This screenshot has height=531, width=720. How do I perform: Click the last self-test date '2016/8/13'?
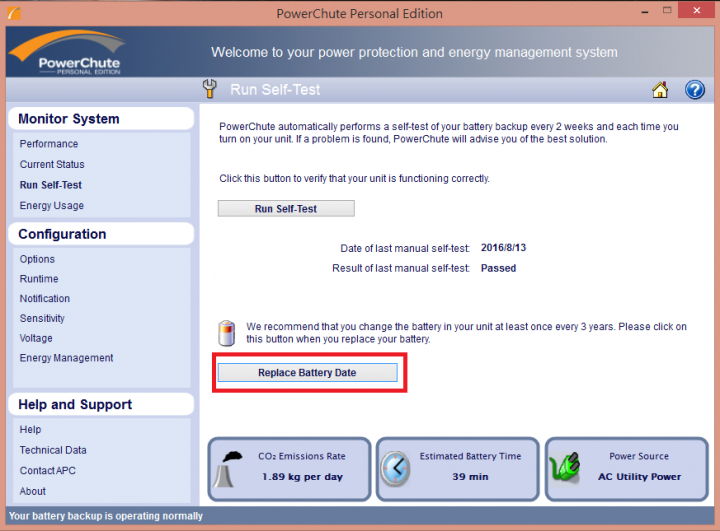[503, 248]
